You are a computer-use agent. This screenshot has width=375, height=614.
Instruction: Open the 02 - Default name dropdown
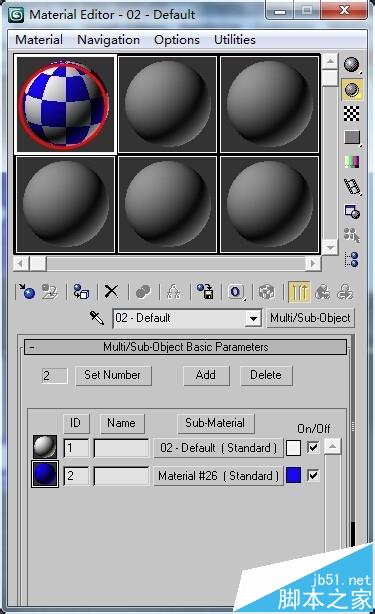tap(253, 318)
